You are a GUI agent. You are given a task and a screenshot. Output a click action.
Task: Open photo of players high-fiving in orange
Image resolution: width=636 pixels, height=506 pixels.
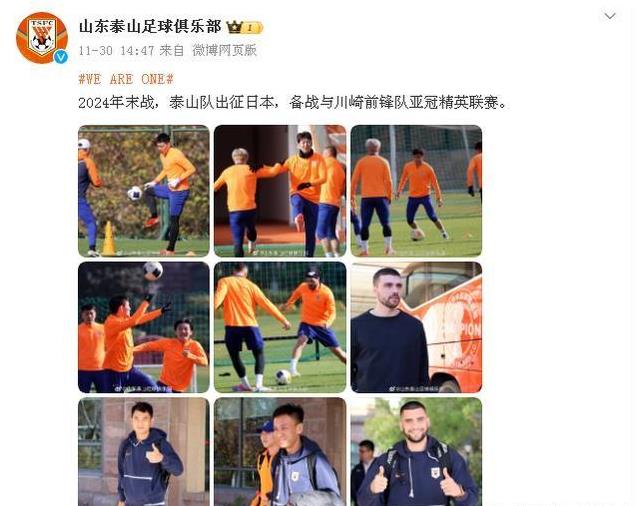280,191
